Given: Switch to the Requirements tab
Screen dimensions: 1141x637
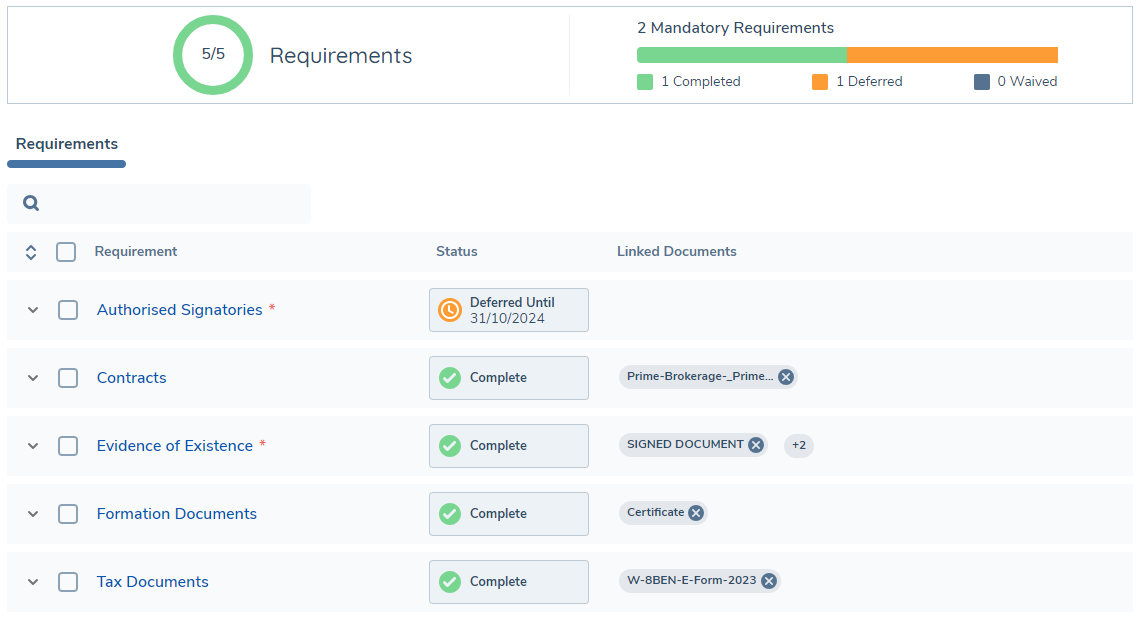Looking at the screenshot, I should pyautogui.click(x=67, y=144).
